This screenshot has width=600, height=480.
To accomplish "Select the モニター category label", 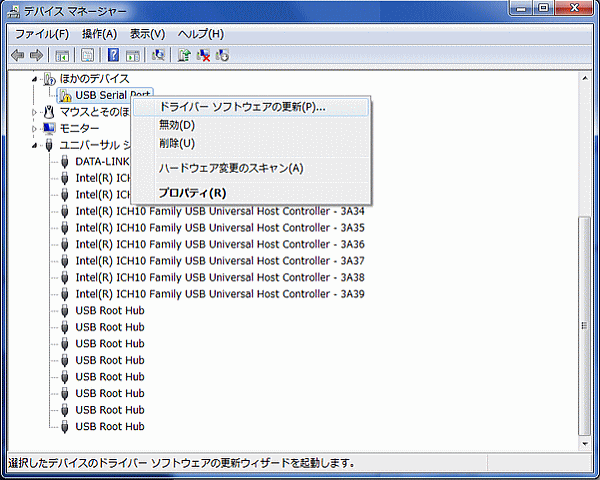I will (x=79, y=129).
